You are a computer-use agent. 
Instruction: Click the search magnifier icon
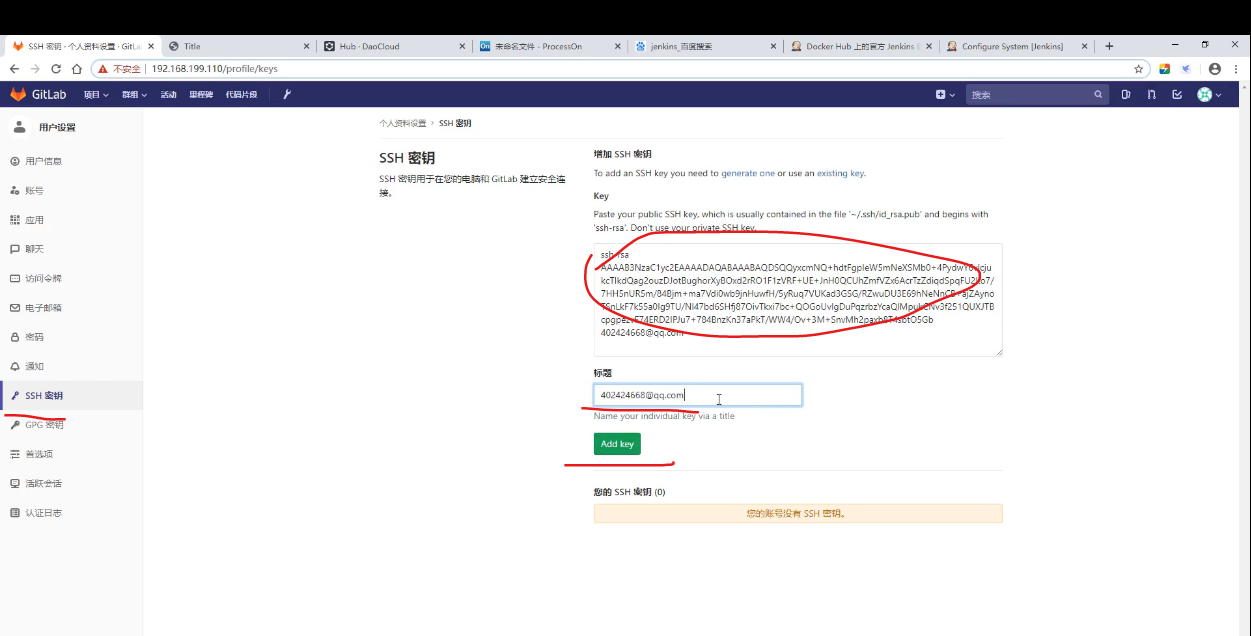pos(1098,95)
